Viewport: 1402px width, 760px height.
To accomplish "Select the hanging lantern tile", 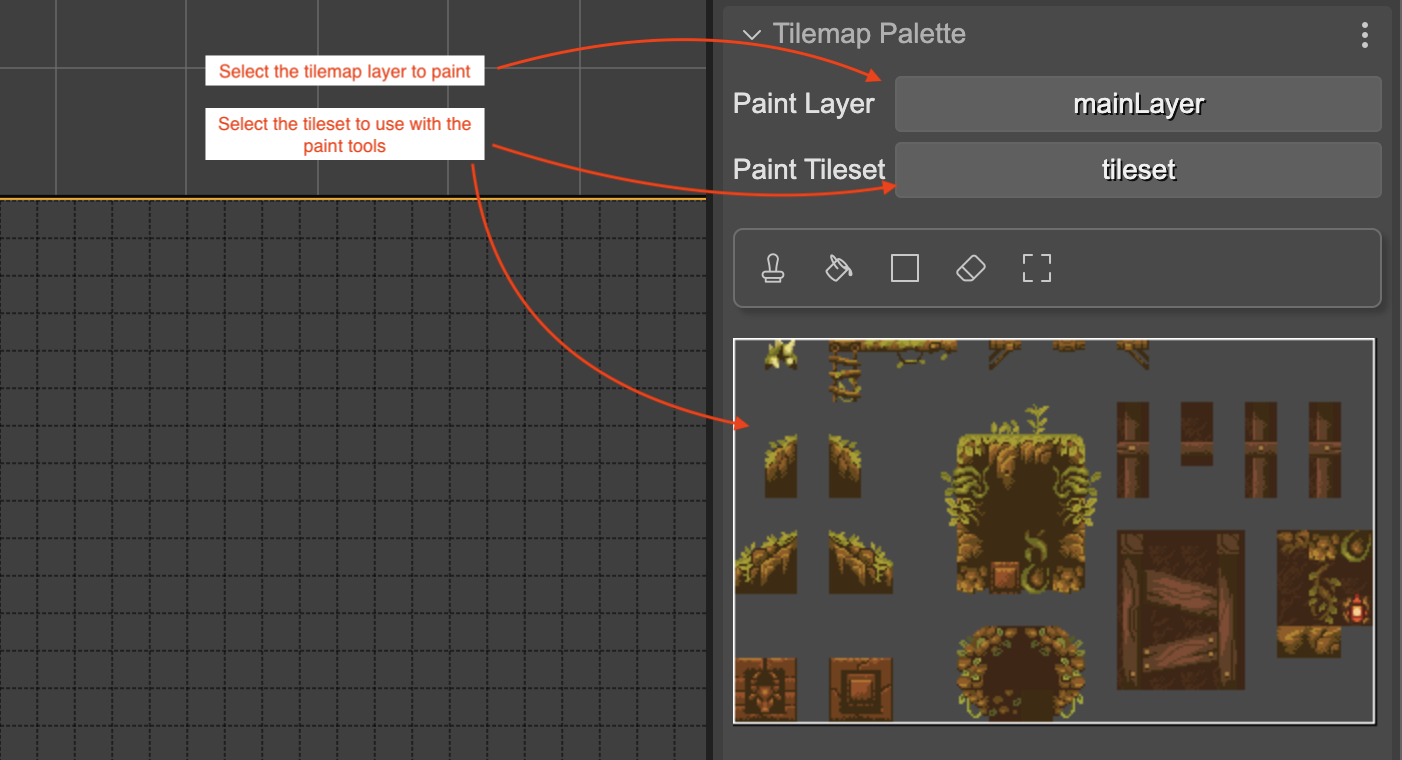I will click(x=1355, y=608).
